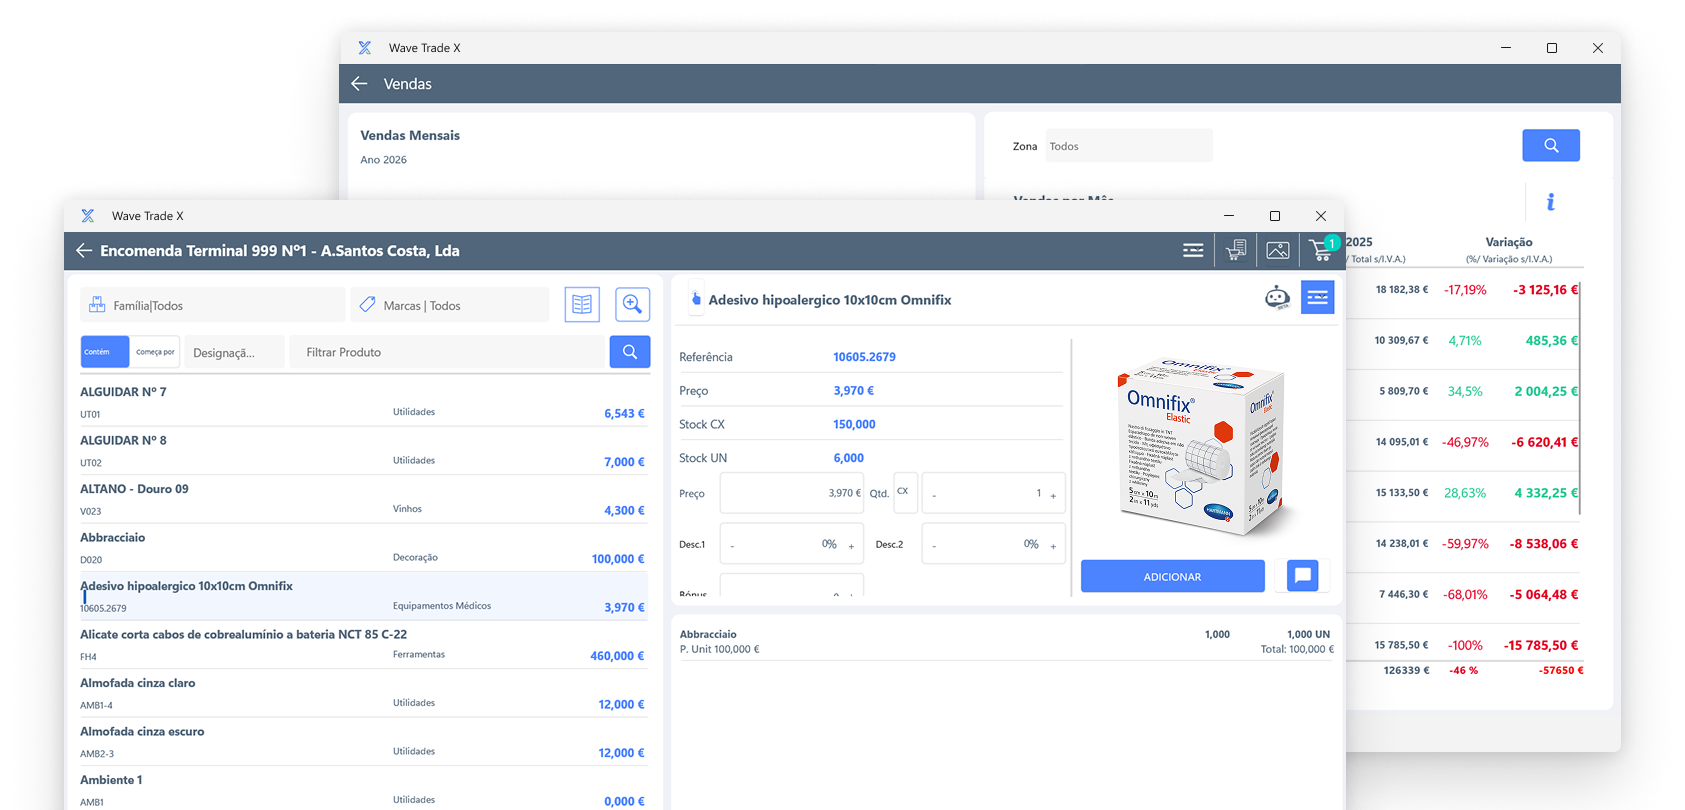Image resolution: width=1685 pixels, height=810 pixels.
Task: Click the Vendas Mensais heading in Vendas window
Action: click(x=410, y=135)
